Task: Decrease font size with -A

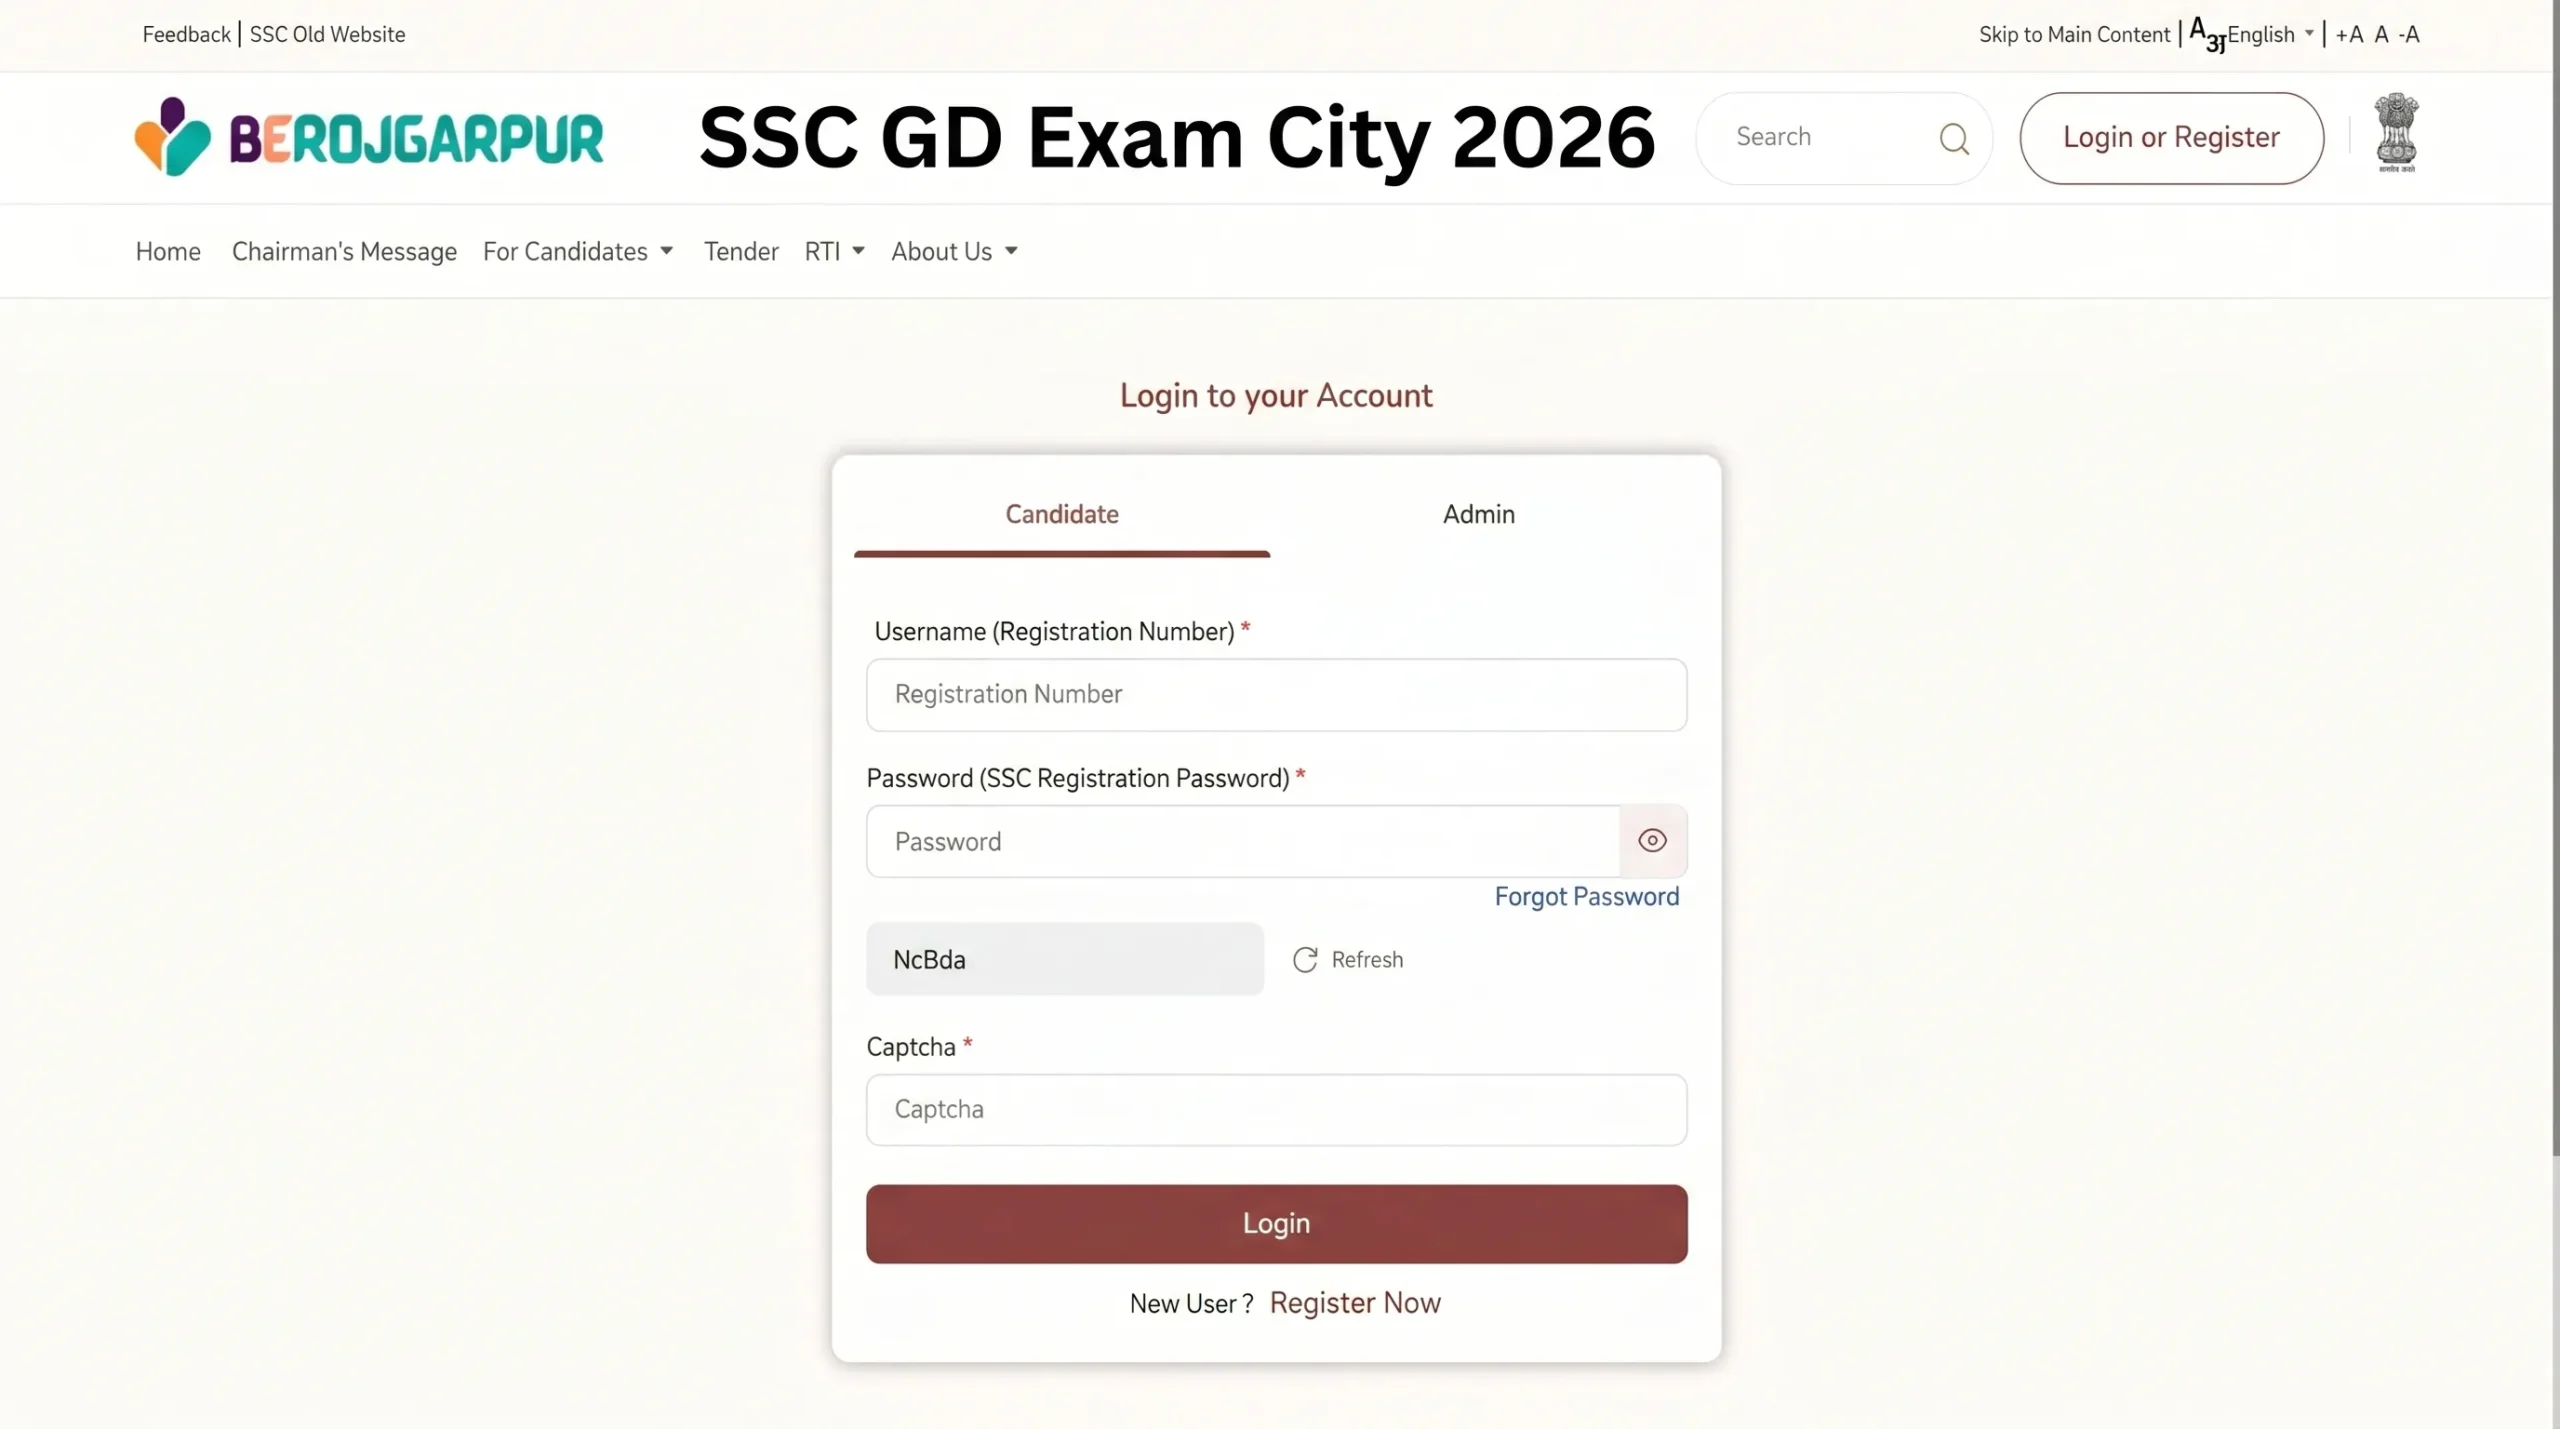Action: pos(2412,34)
